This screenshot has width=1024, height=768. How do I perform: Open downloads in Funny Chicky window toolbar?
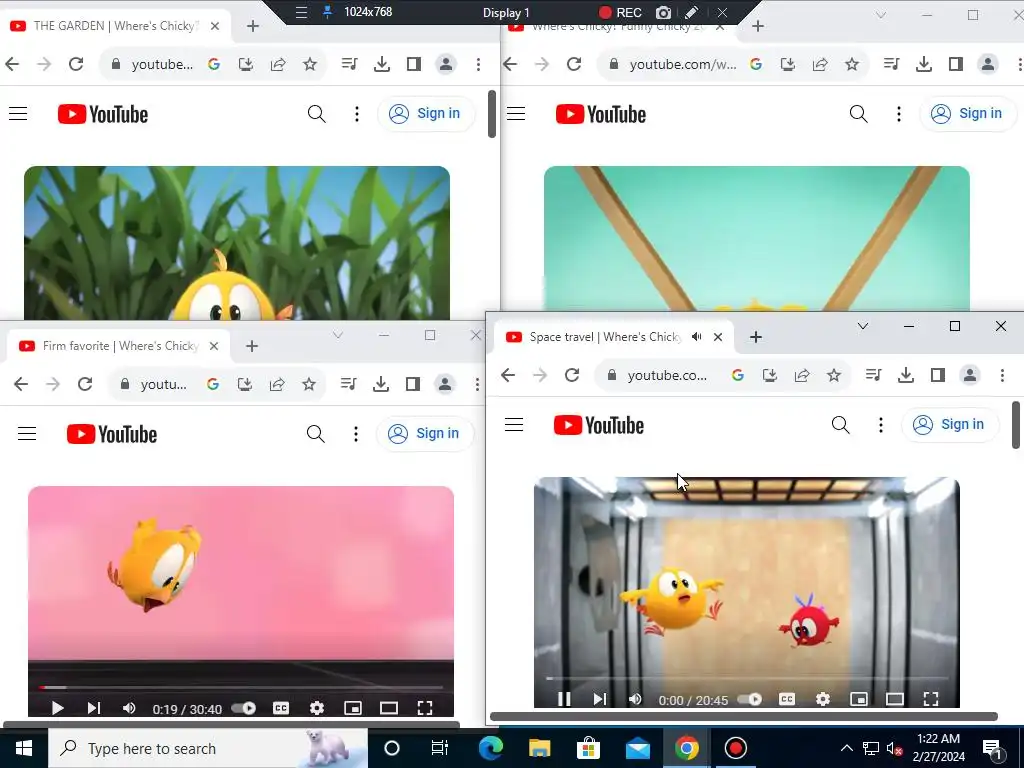click(x=923, y=64)
